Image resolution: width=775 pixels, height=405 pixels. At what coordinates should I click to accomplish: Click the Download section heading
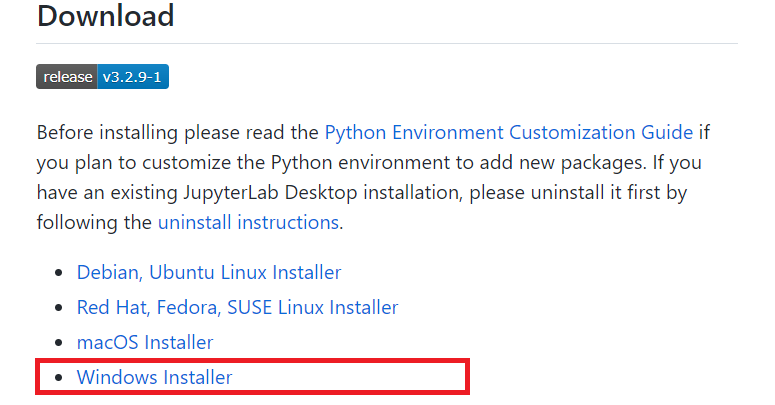[105, 16]
